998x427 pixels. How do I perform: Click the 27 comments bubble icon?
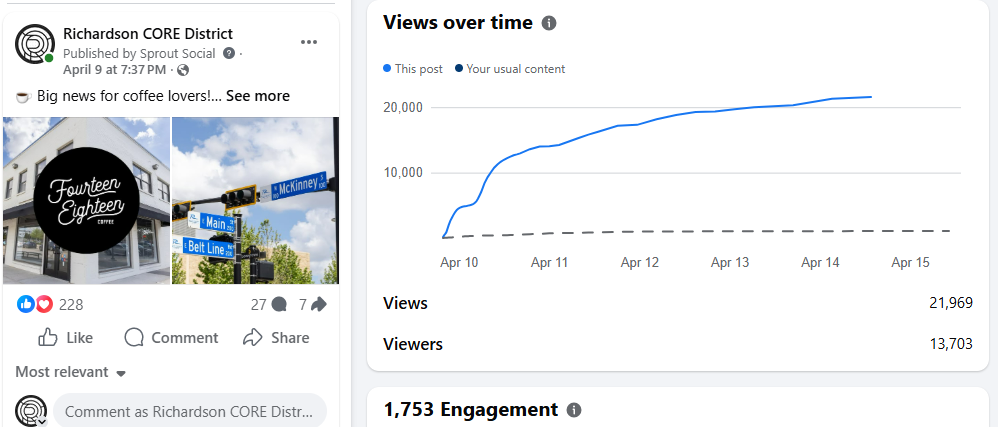pos(279,305)
